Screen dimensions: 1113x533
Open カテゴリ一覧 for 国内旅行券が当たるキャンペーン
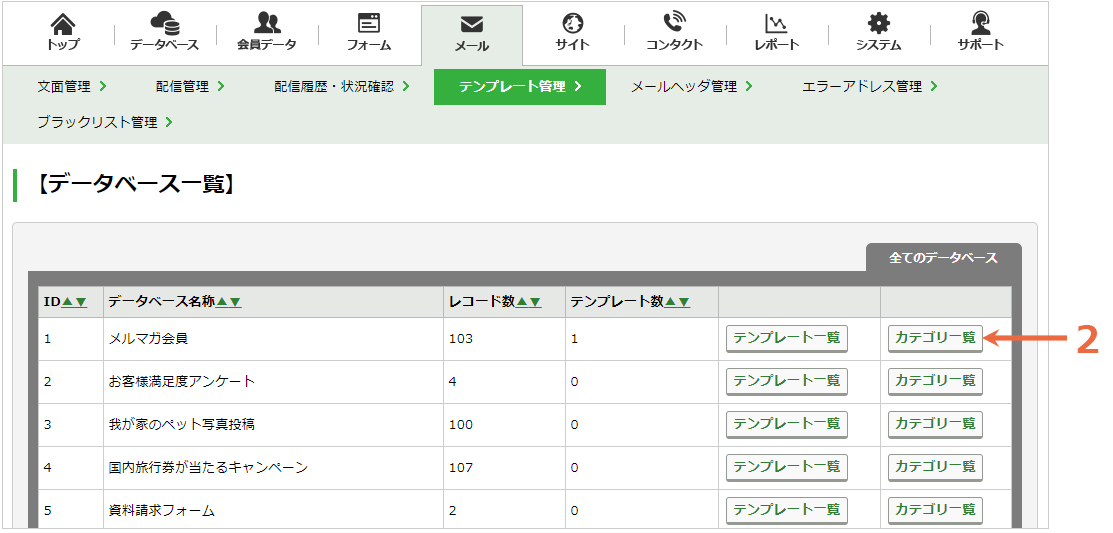pos(935,467)
